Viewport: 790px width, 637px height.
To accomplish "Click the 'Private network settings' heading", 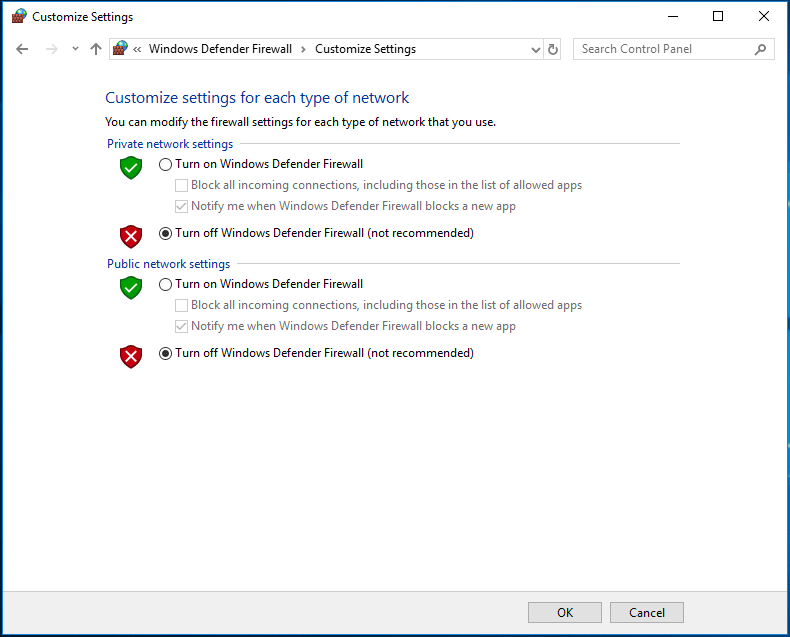I will [x=170, y=144].
